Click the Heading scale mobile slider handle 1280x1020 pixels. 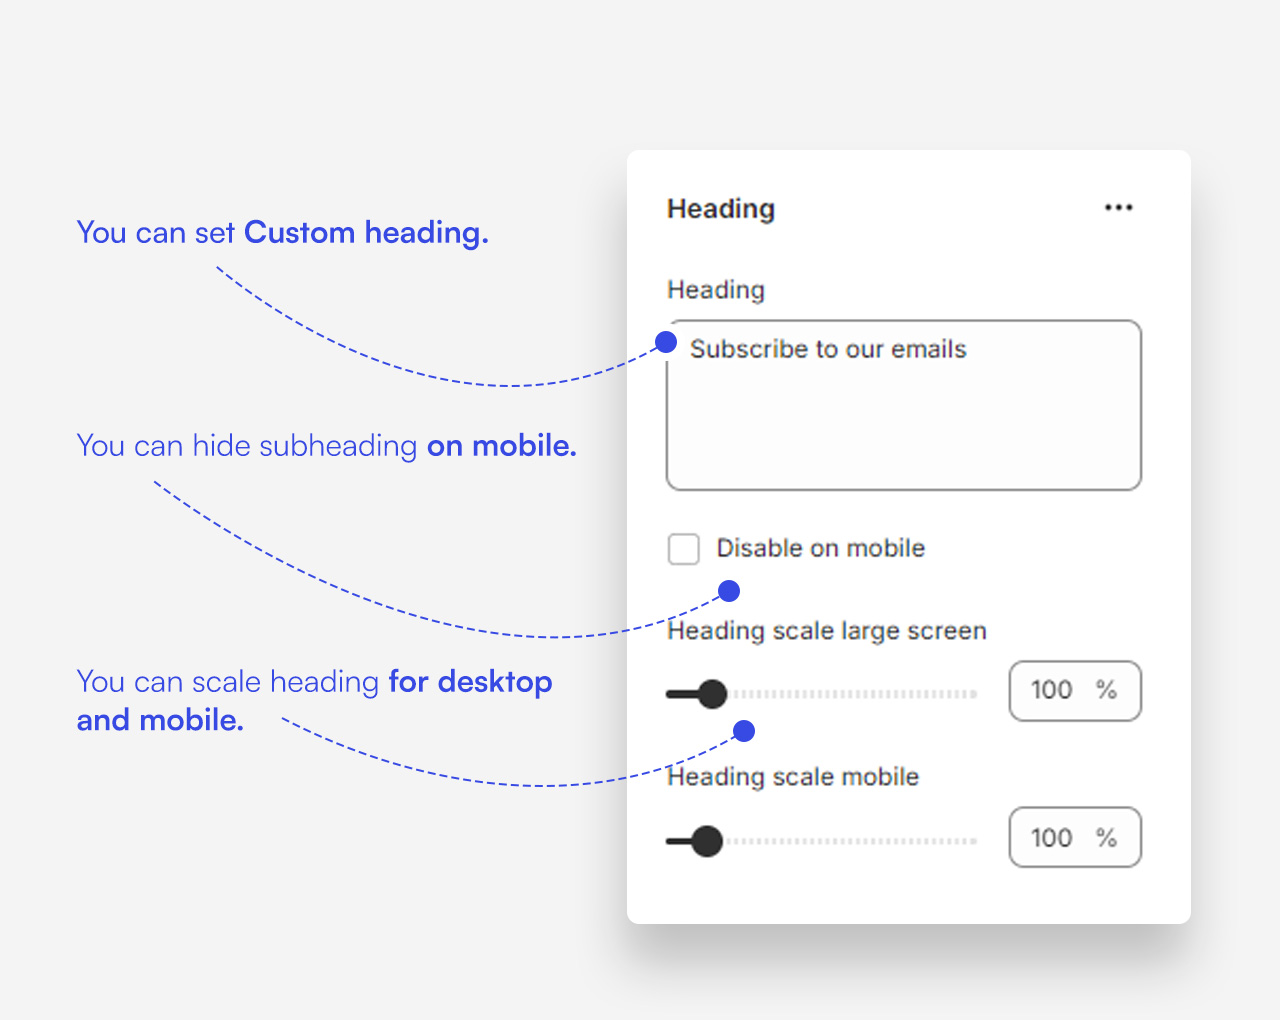coord(706,841)
